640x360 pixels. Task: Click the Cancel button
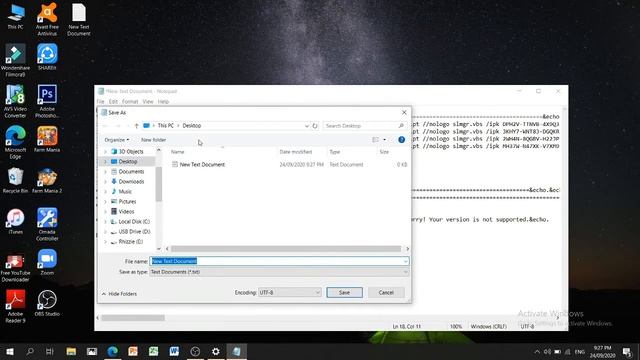(386, 292)
